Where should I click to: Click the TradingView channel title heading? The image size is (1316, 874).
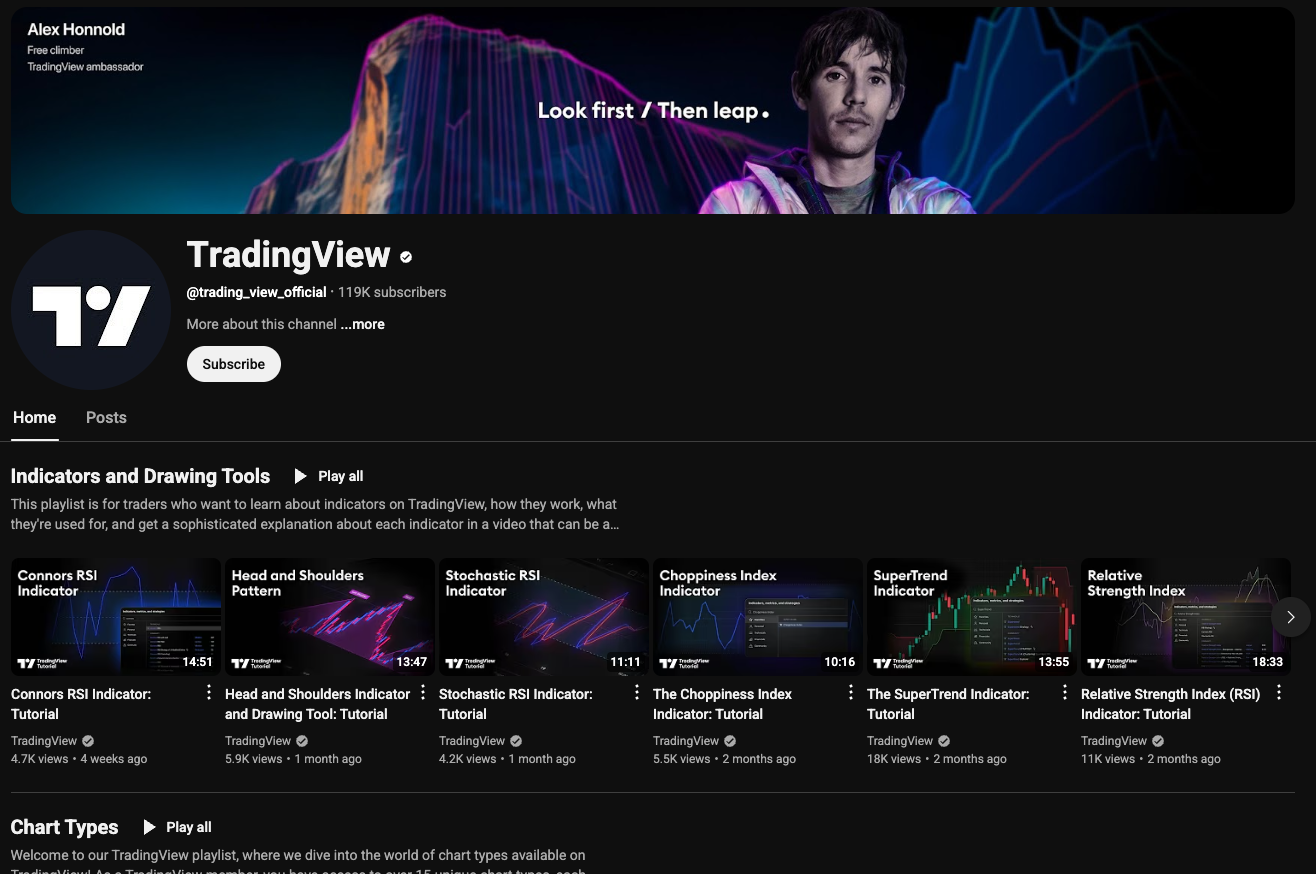[288, 255]
